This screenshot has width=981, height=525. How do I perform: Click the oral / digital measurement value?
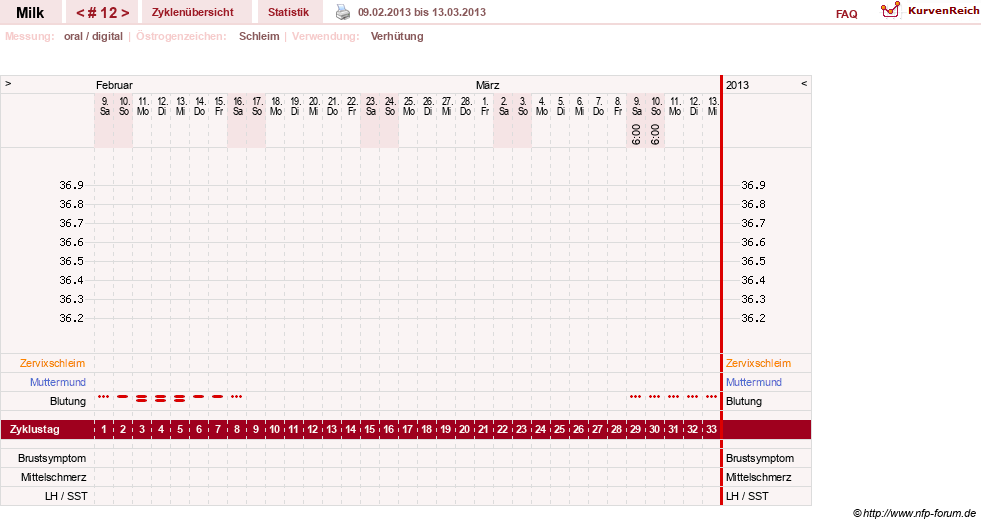coord(93,36)
